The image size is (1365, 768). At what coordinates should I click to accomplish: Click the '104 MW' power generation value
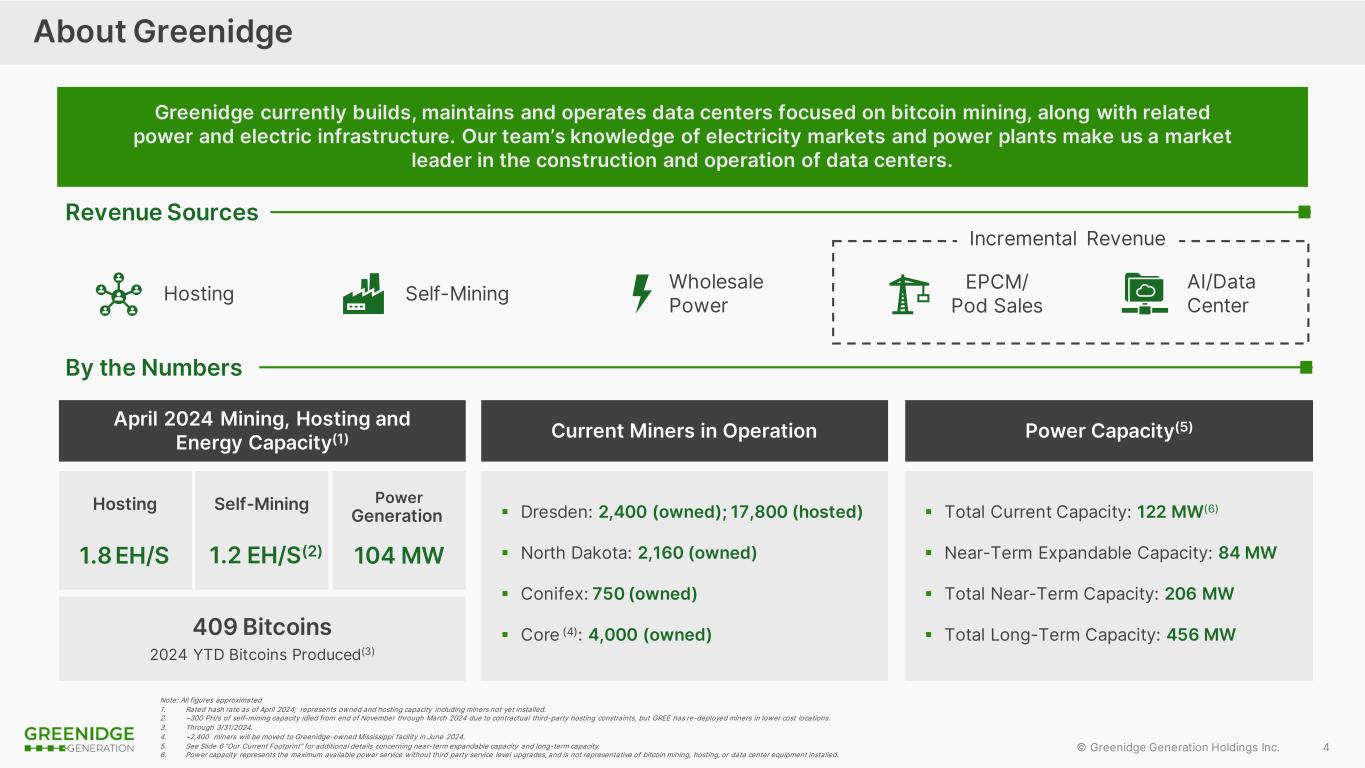[x=399, y=556]
